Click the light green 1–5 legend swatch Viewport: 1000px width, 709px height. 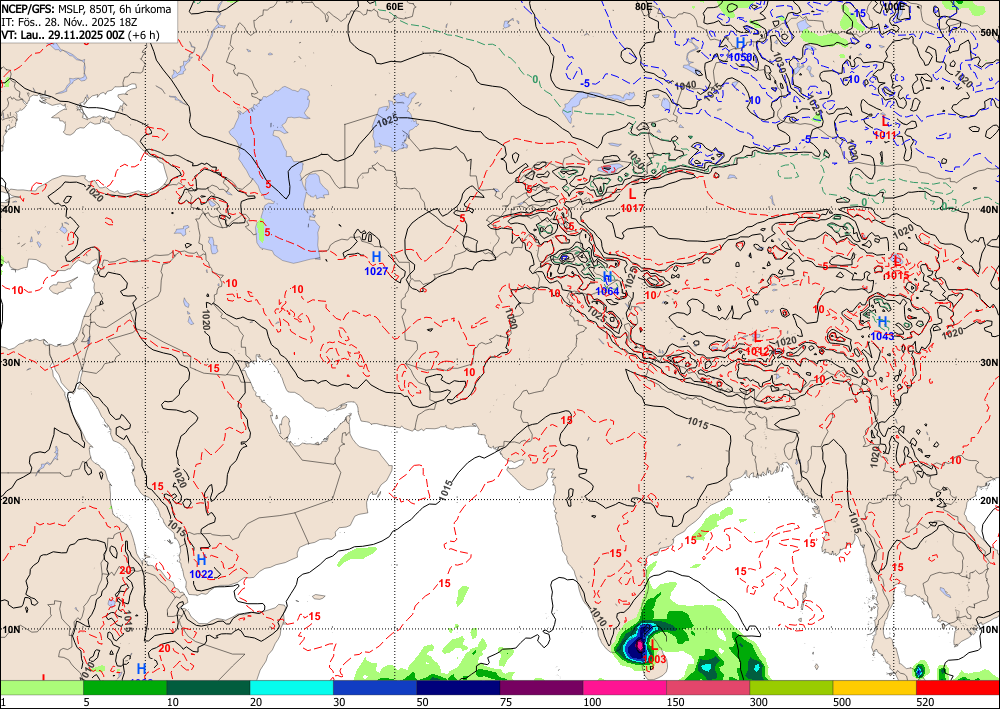(41, 687)
